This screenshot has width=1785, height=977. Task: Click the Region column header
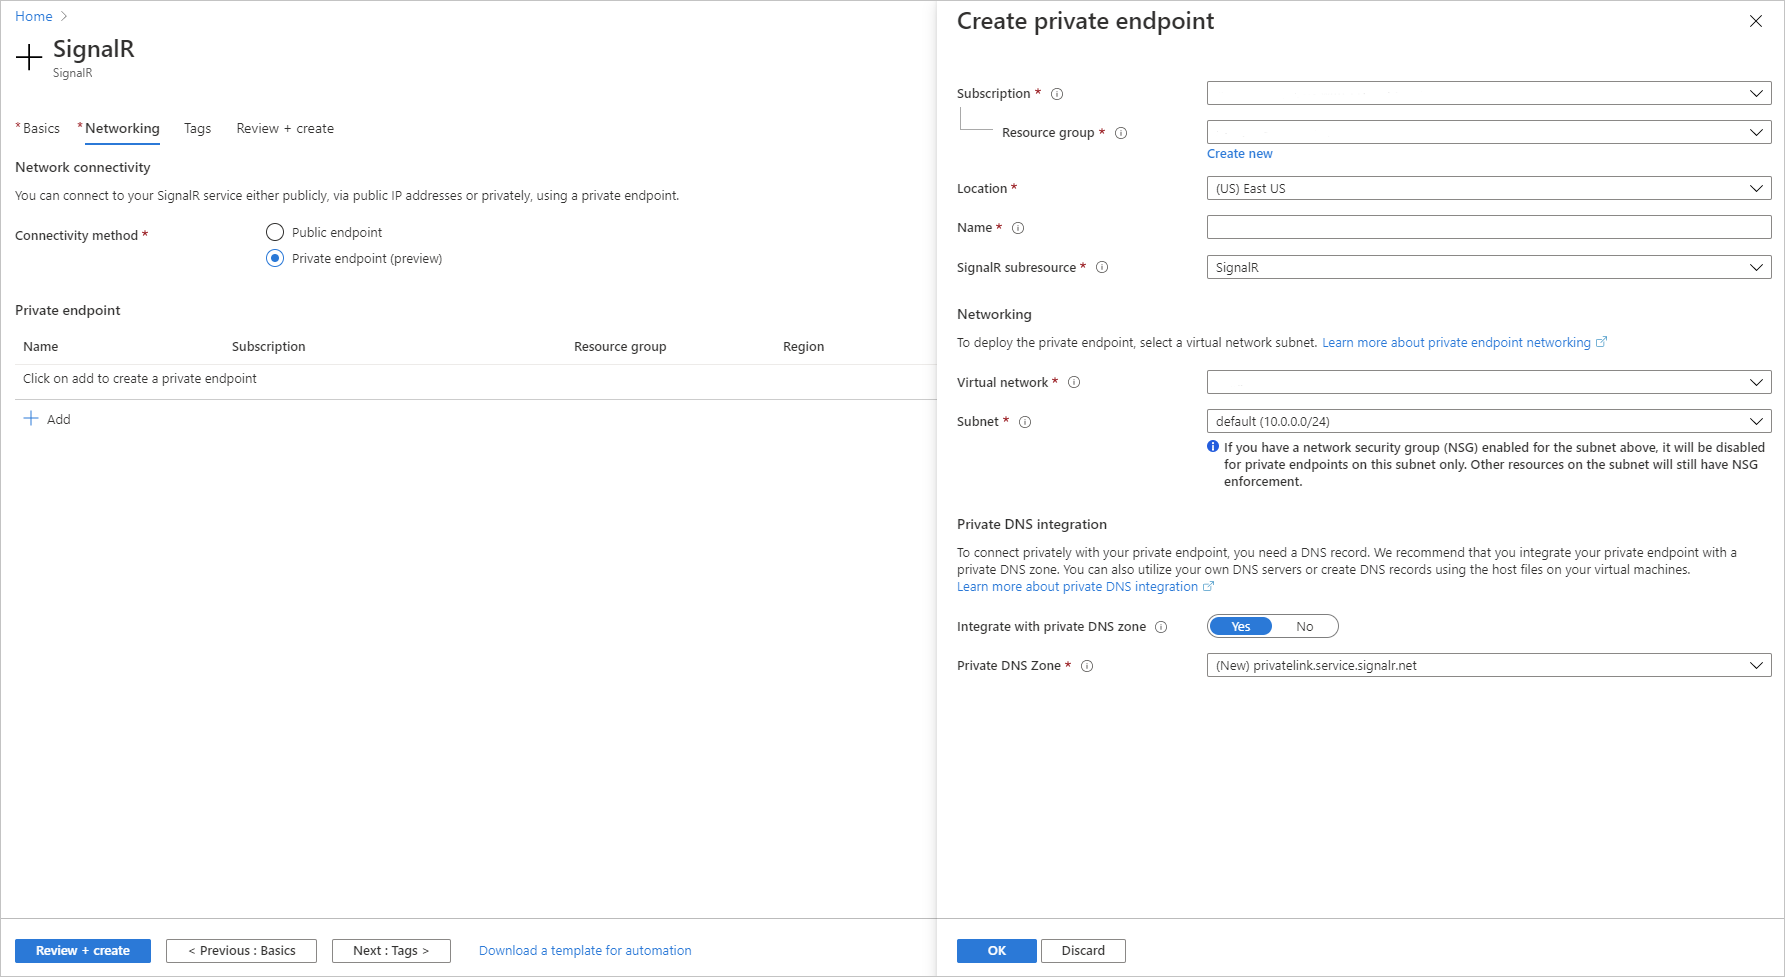[804, 347]
